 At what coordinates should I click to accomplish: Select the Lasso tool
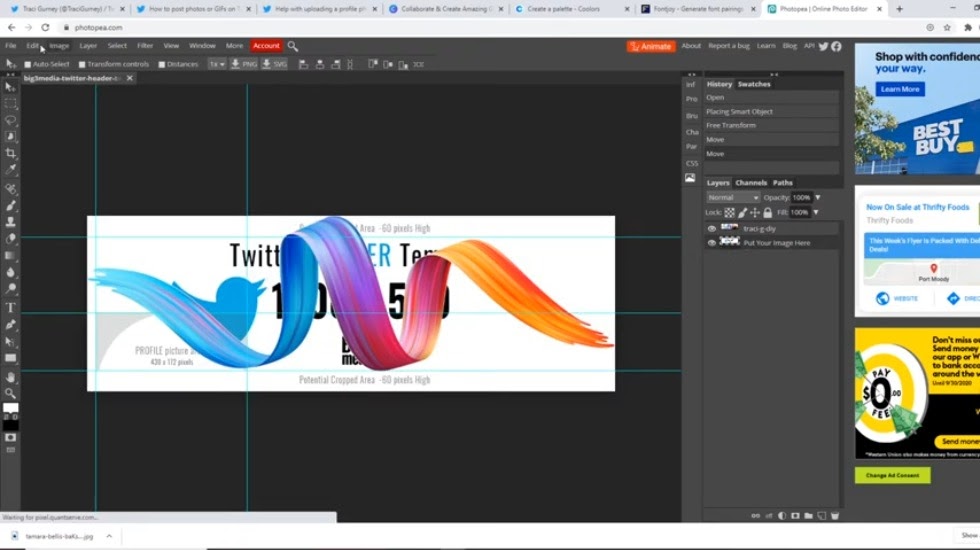point(10,120)
